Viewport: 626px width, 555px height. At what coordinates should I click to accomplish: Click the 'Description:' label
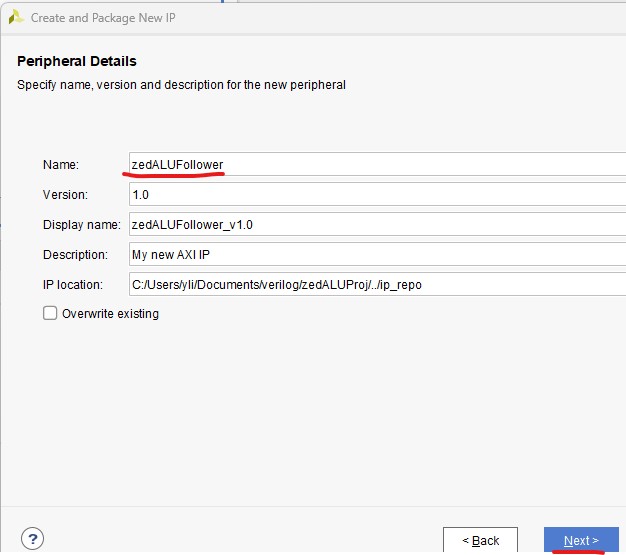(x=76, y=255)
